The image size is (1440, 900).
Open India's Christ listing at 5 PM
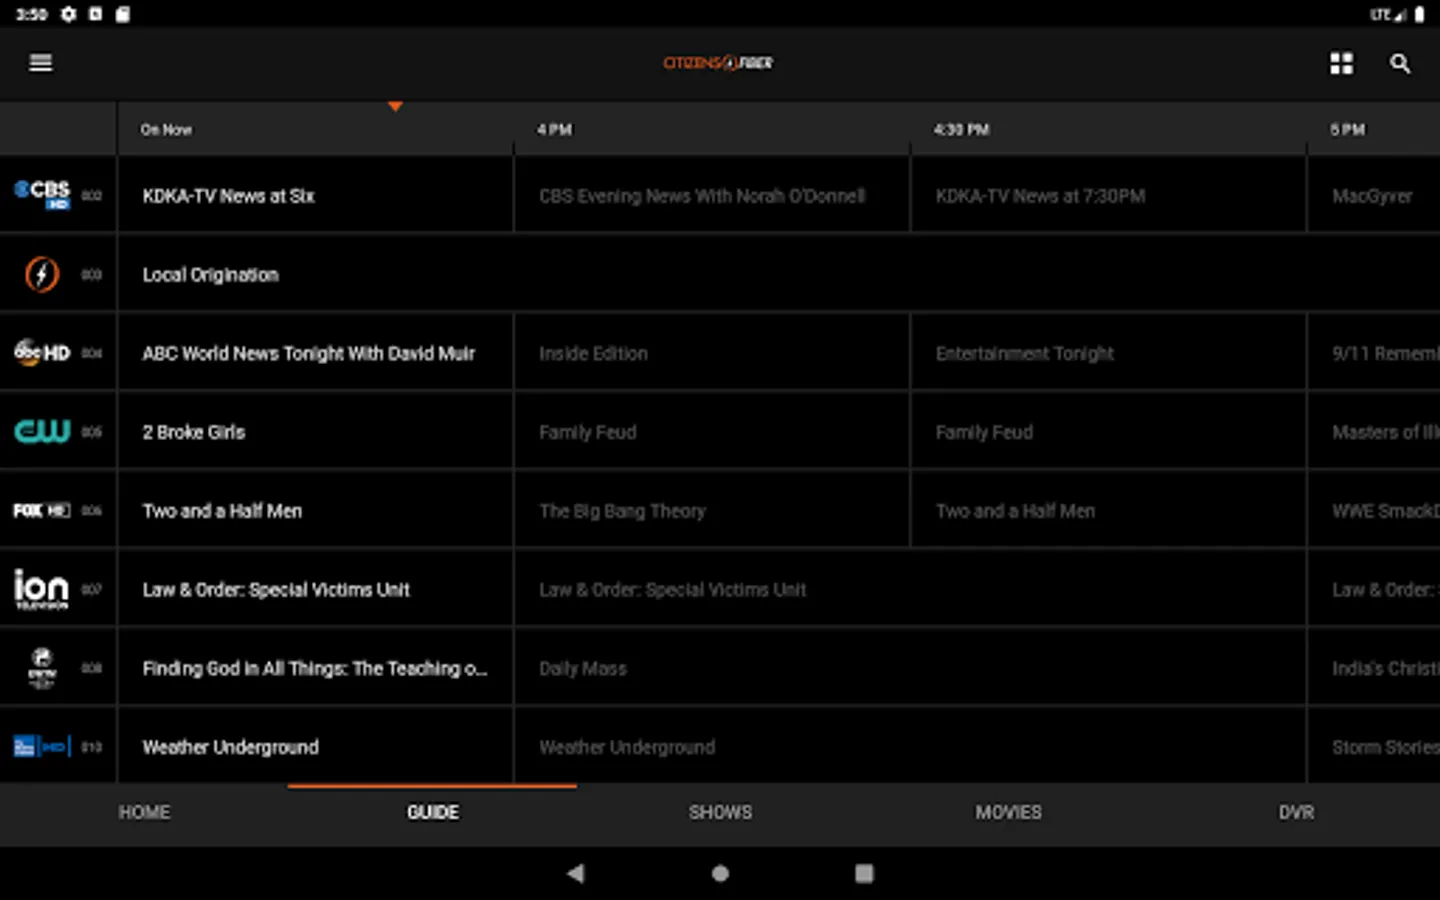pyautogui.click(x=1374, y=668)
